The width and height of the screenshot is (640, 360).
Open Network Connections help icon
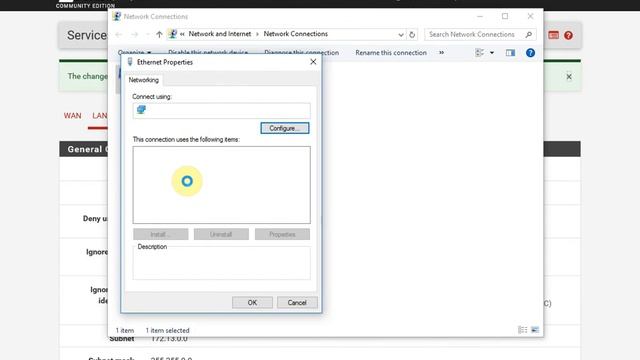[530, 53]
